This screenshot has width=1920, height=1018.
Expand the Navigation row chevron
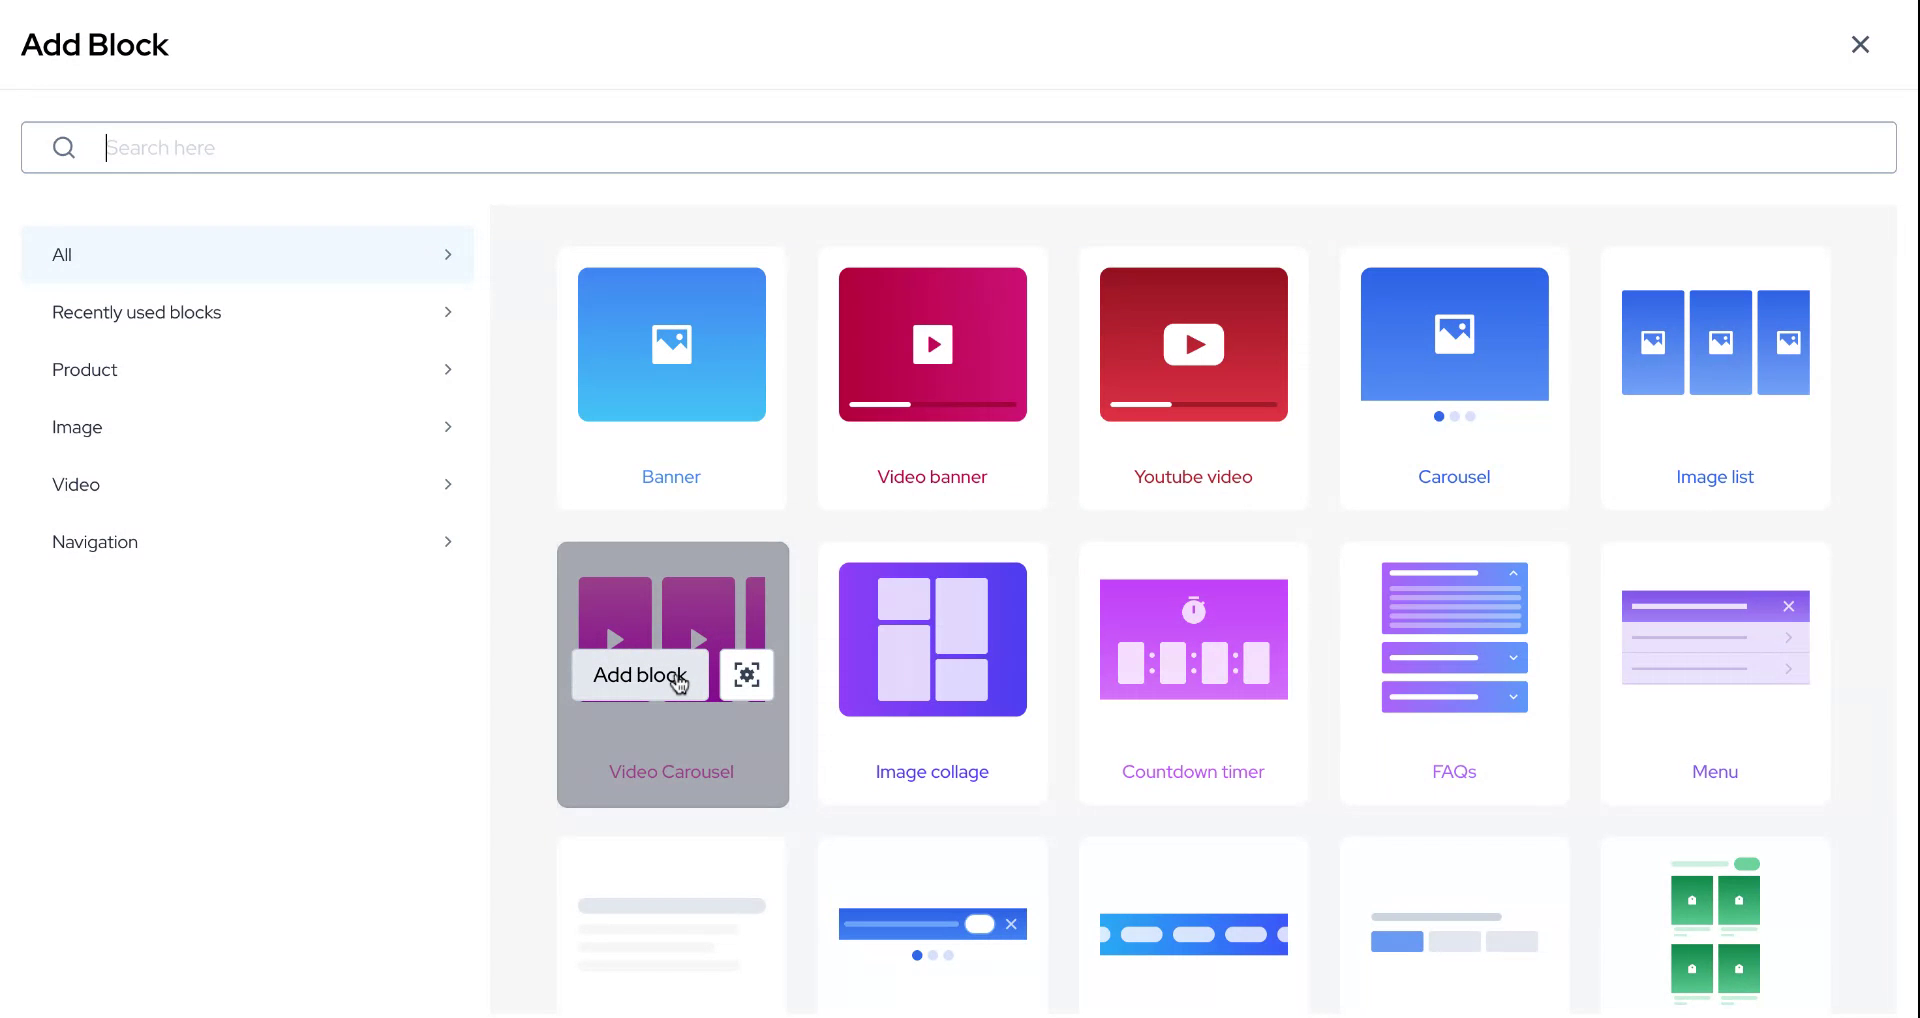[448, 542]
